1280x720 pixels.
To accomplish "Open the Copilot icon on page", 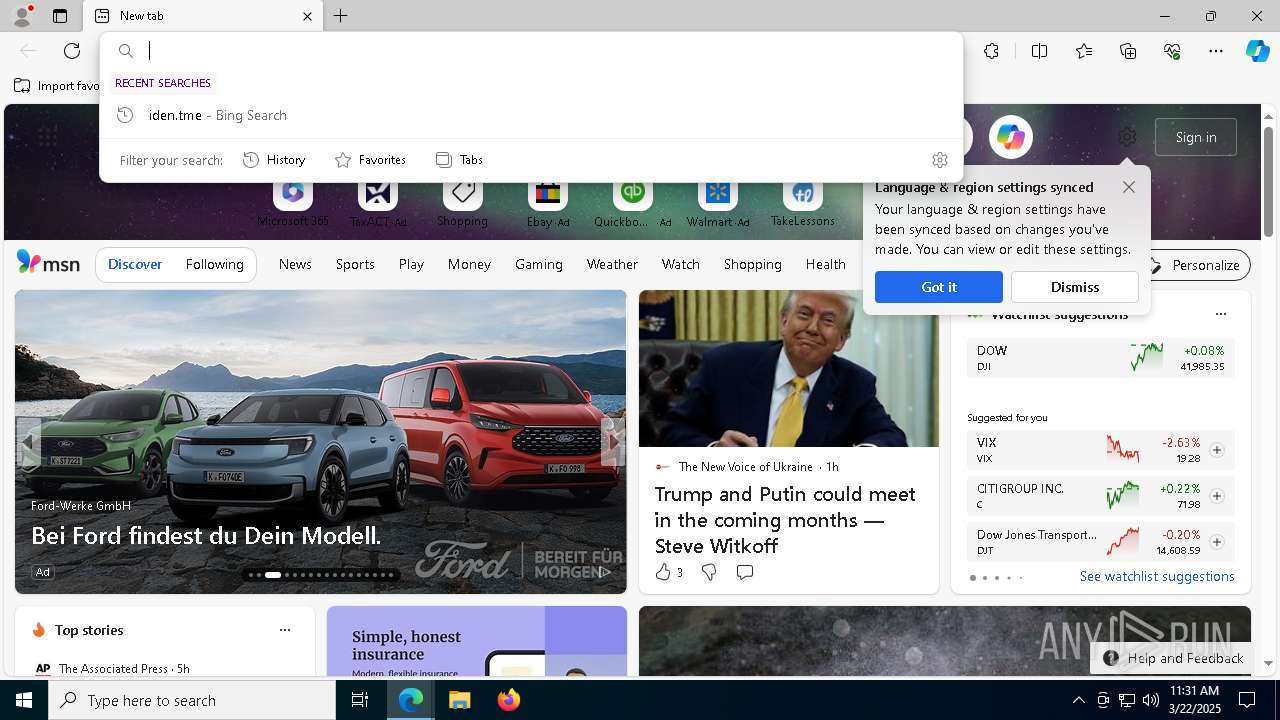I will tap(1010, 137).
